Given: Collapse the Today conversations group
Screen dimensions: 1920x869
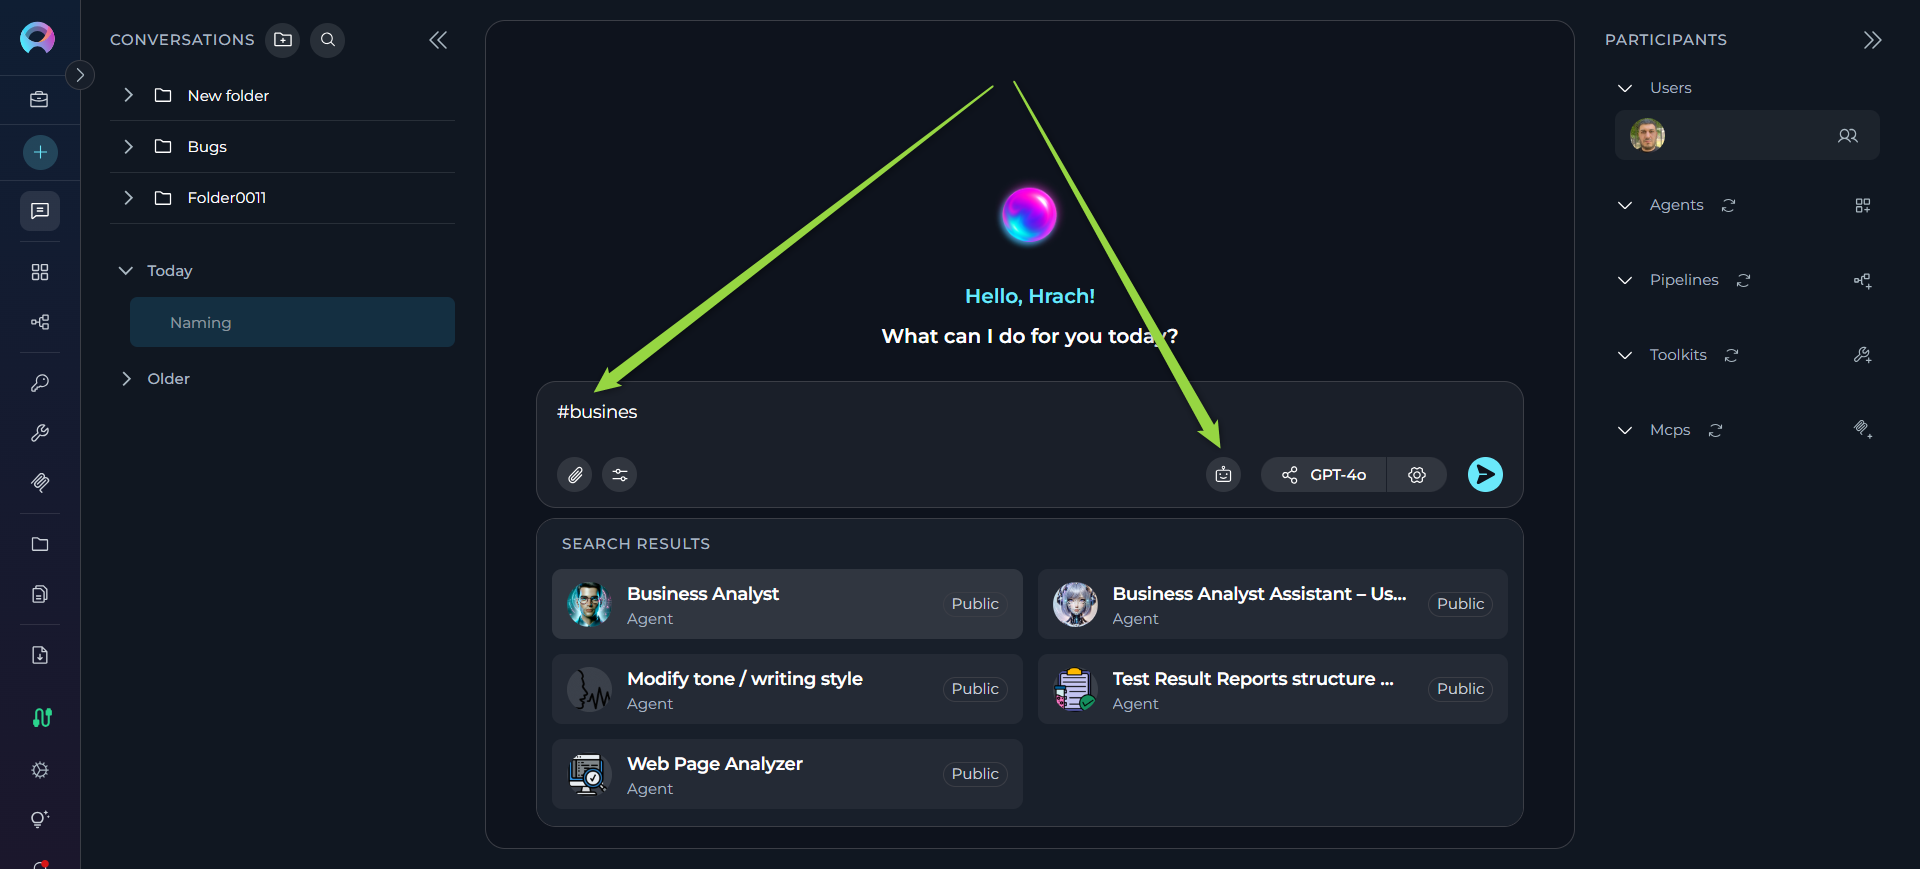Looking at the screenshot, I should [x=126, y=271].
